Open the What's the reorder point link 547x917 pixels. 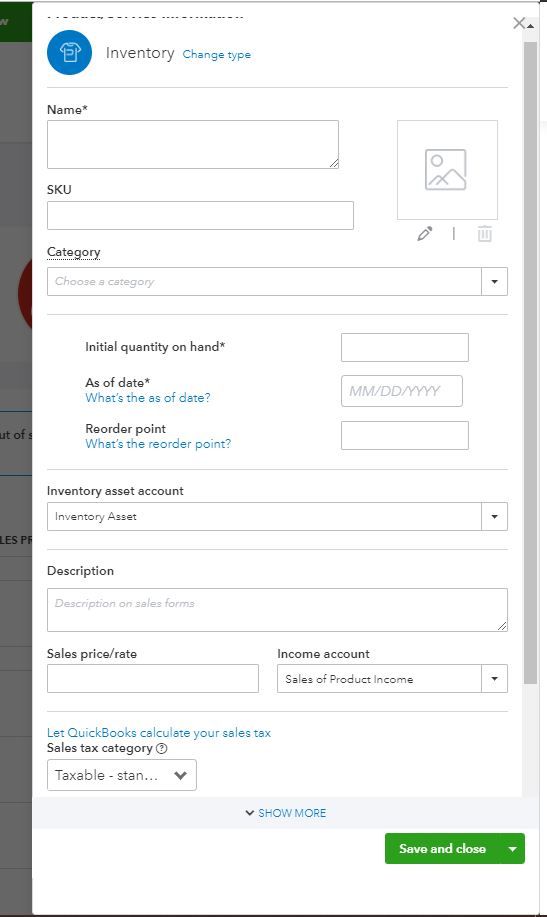158,444
